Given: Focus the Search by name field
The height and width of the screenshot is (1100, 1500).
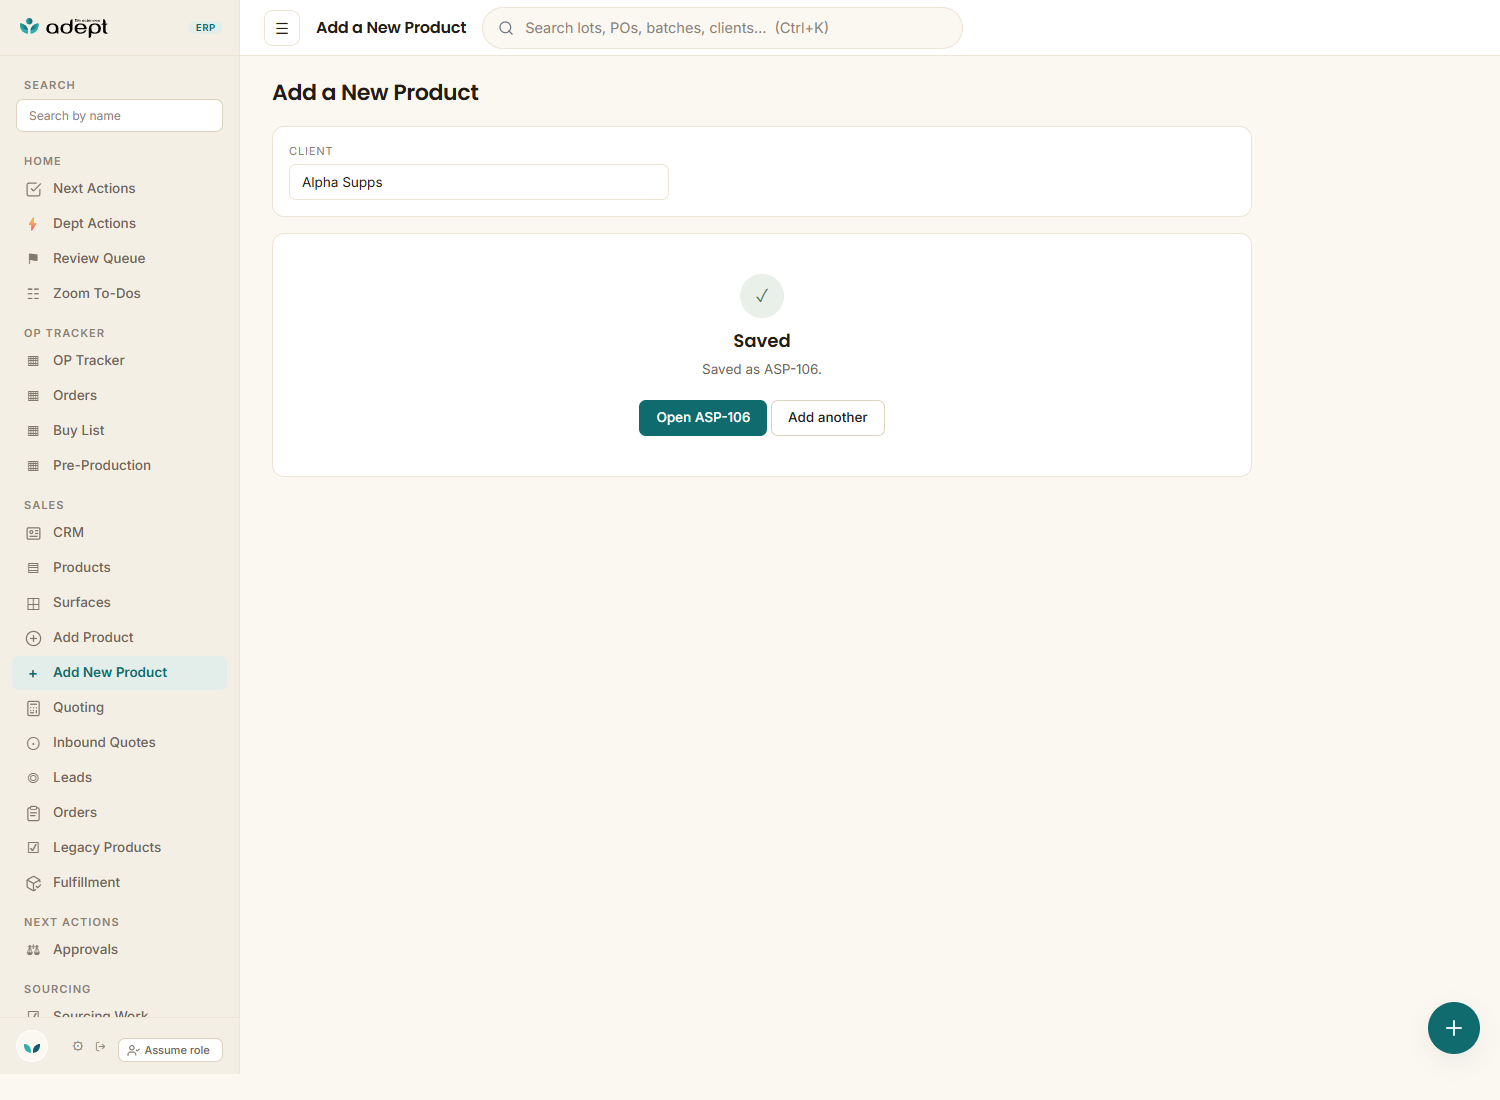Looking at the screenshot, I should click(120, 116).
